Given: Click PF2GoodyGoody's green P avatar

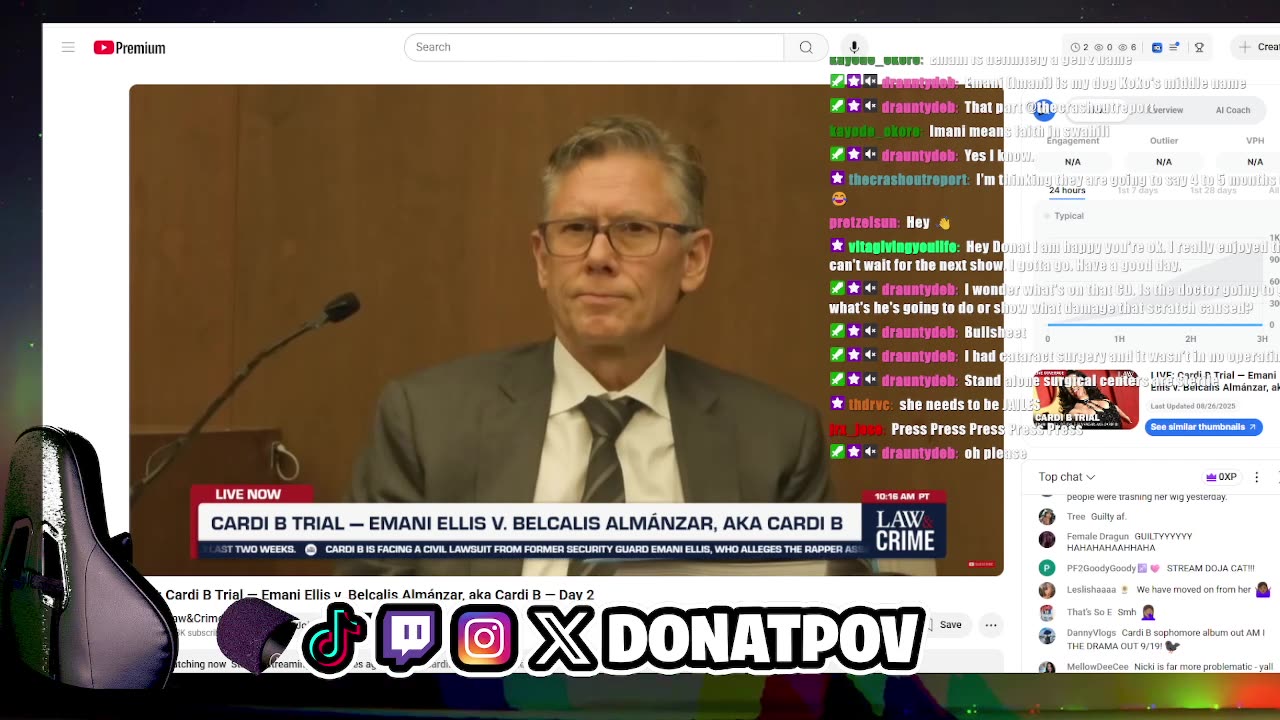Looking at the screenshot, I should coord(1047,568).
